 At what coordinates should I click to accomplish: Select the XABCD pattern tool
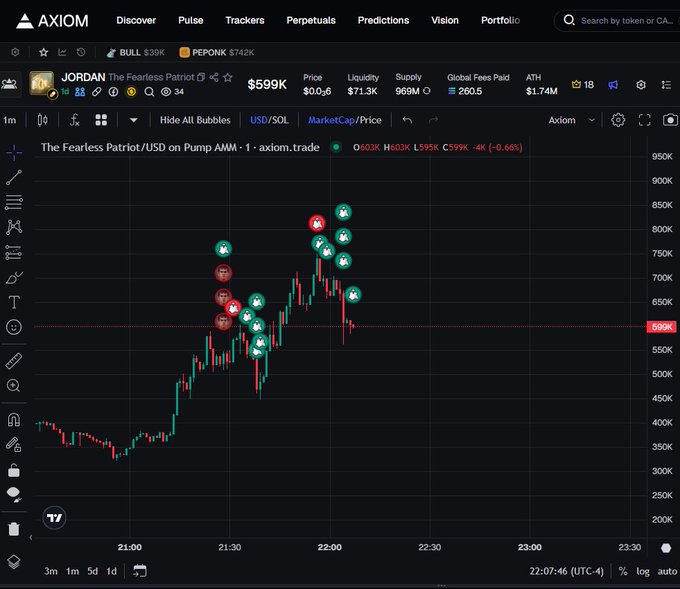click(14, 227)
